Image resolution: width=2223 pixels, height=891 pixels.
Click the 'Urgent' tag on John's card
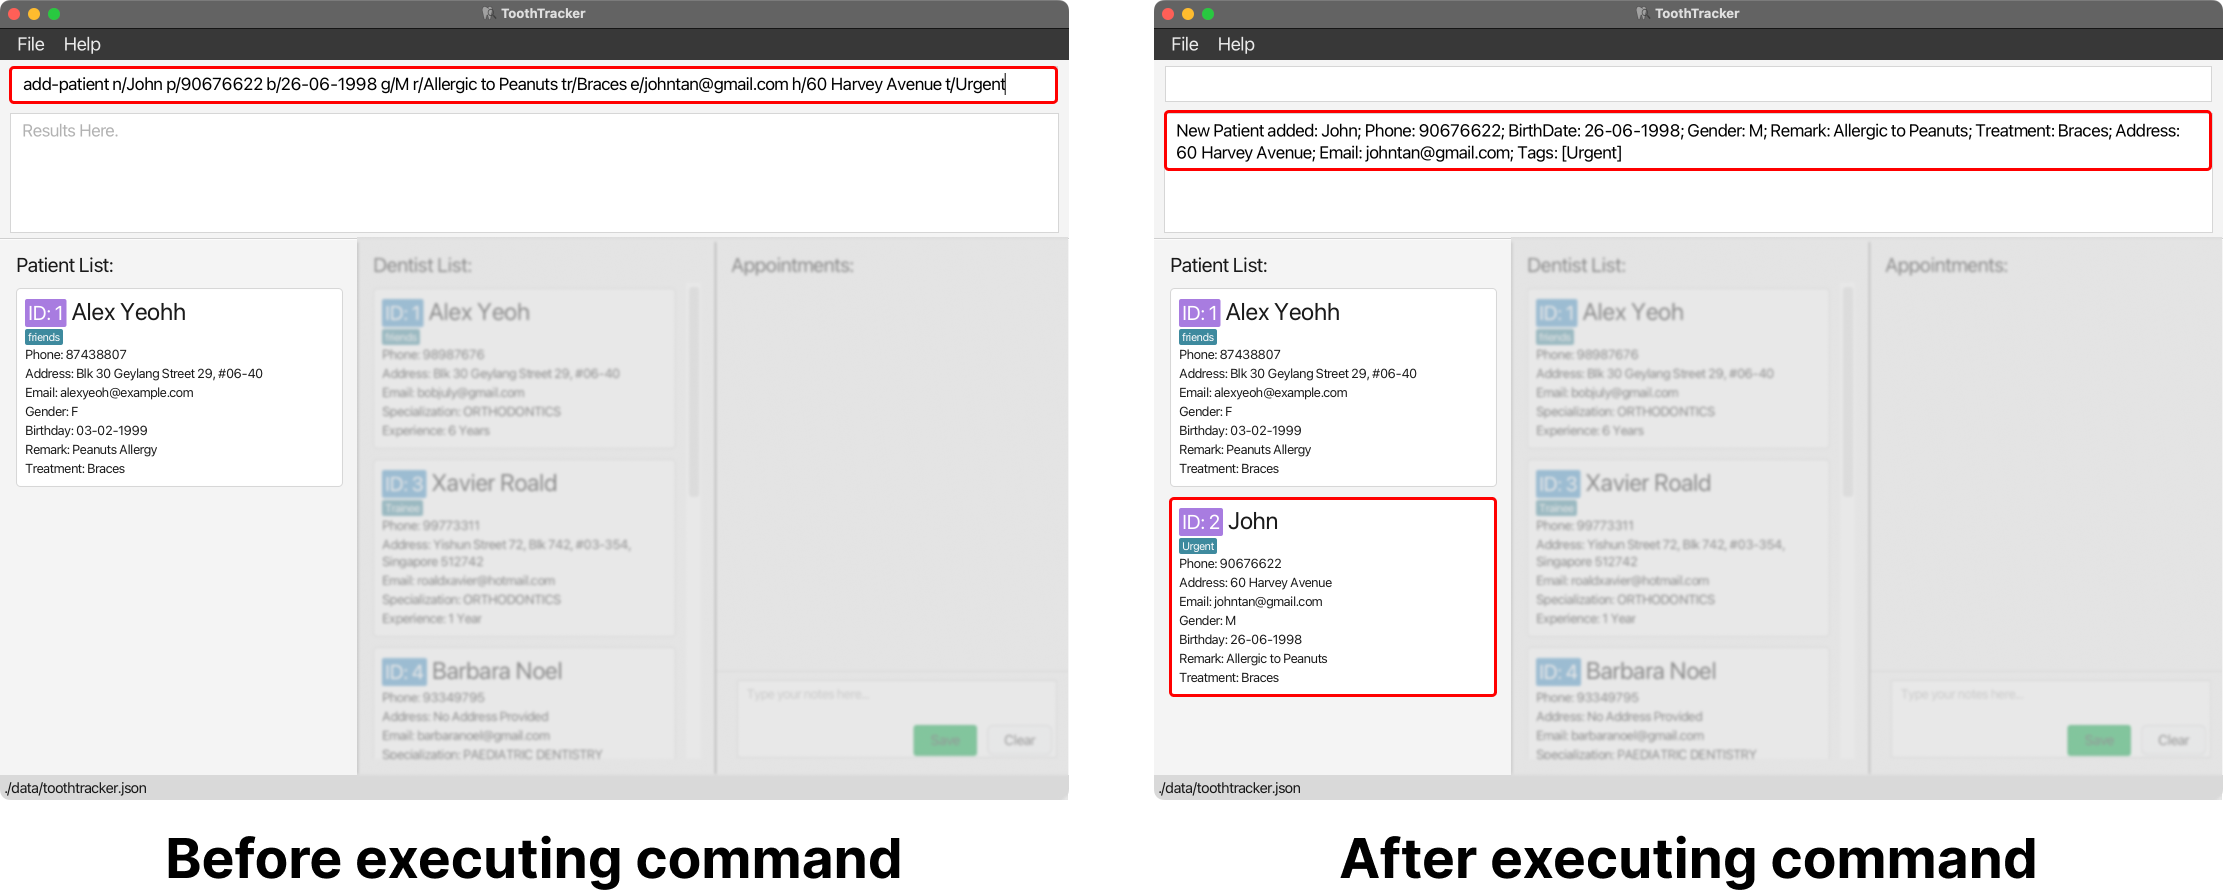pyautogui.click(x=1198, y=546)
